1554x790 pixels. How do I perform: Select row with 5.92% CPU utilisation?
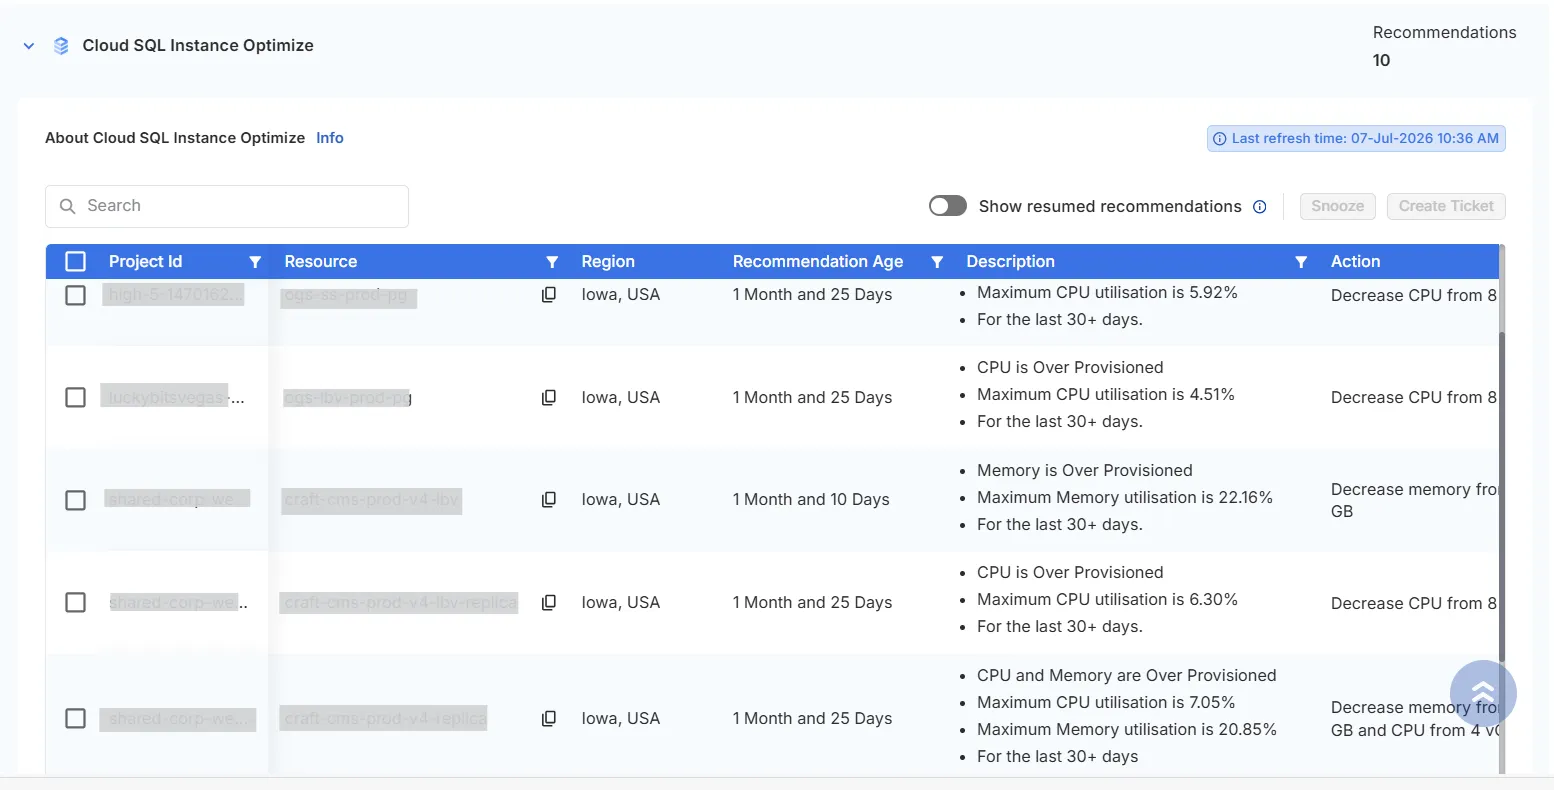pos(75,295)
